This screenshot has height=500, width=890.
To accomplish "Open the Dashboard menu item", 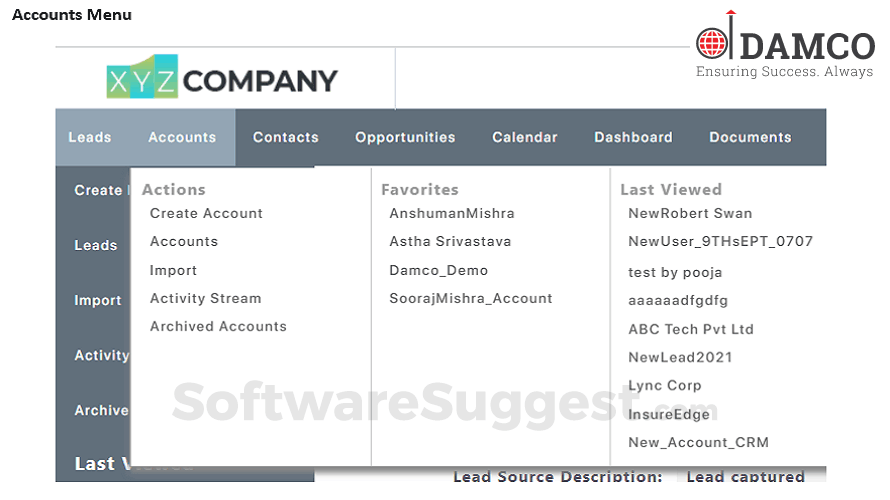I will click(x=633, y=137).
